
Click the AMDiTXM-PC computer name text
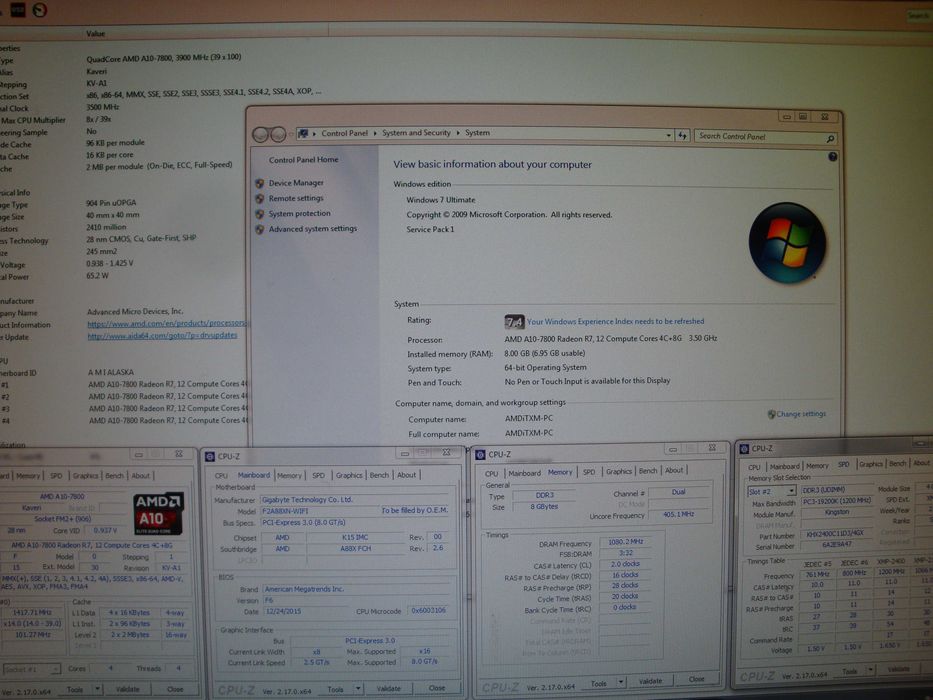pyautogui.click(x=528, y=418)
